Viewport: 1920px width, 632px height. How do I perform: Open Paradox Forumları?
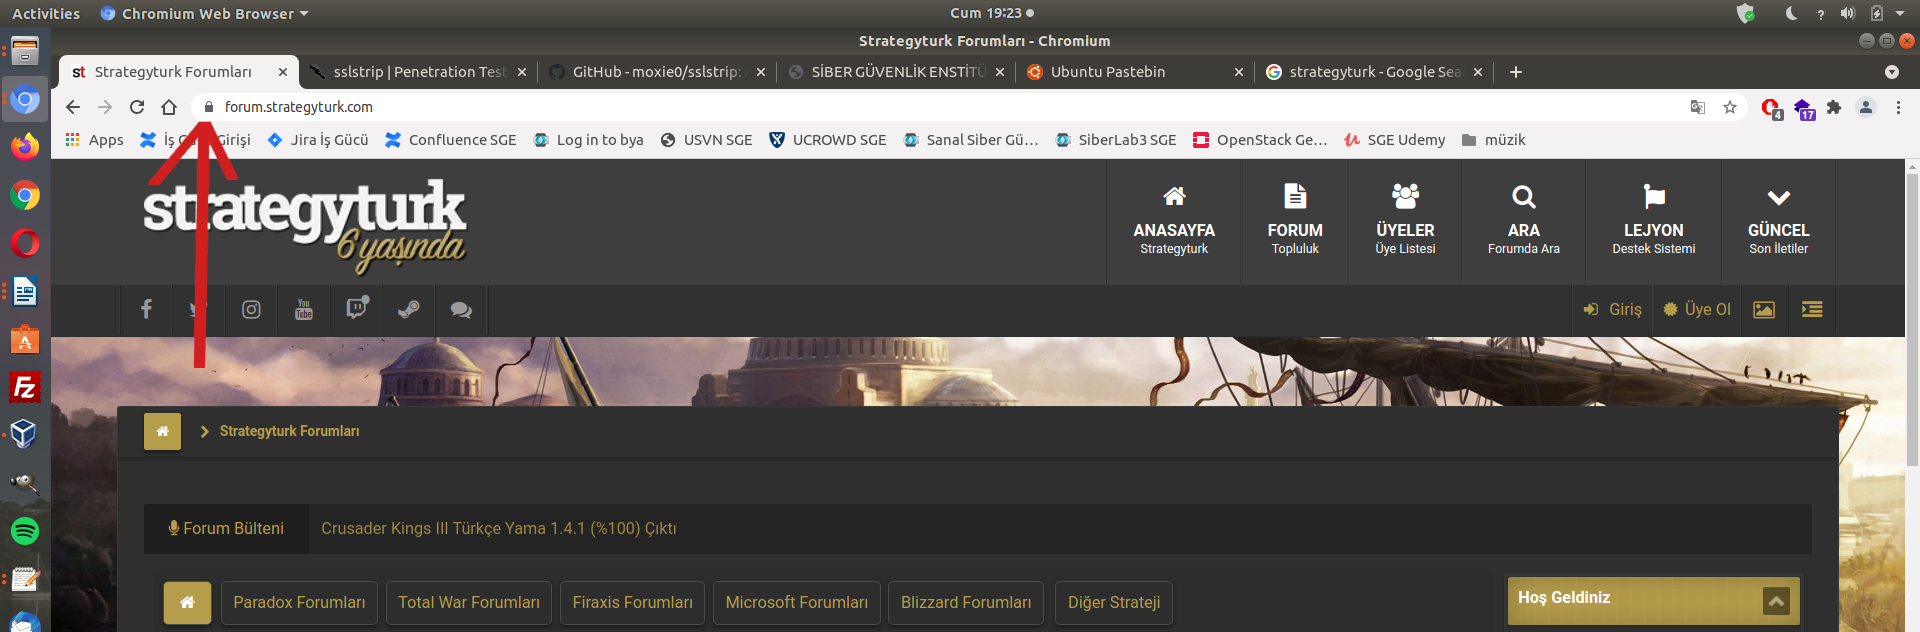coord(299,602)
